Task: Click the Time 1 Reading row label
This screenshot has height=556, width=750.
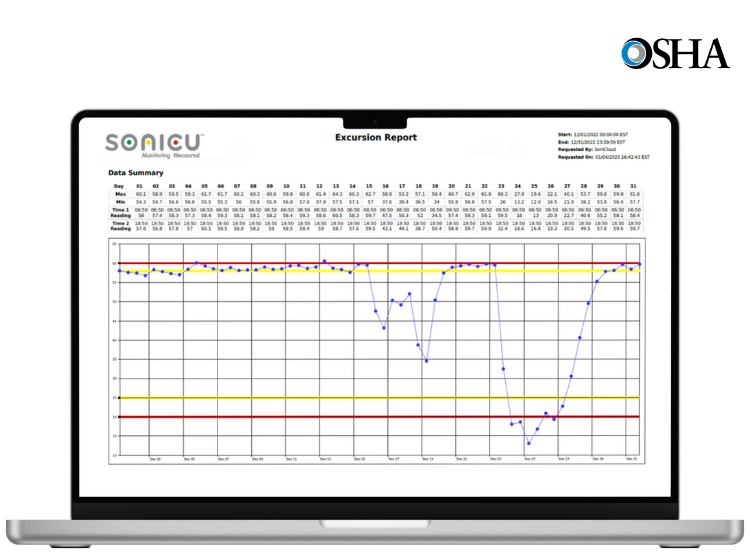Action: (120, 212)
